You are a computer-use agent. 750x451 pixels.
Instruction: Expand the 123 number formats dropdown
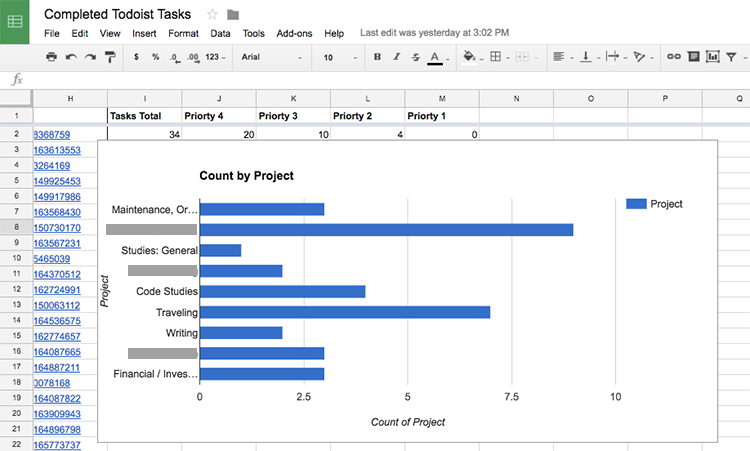215,57
